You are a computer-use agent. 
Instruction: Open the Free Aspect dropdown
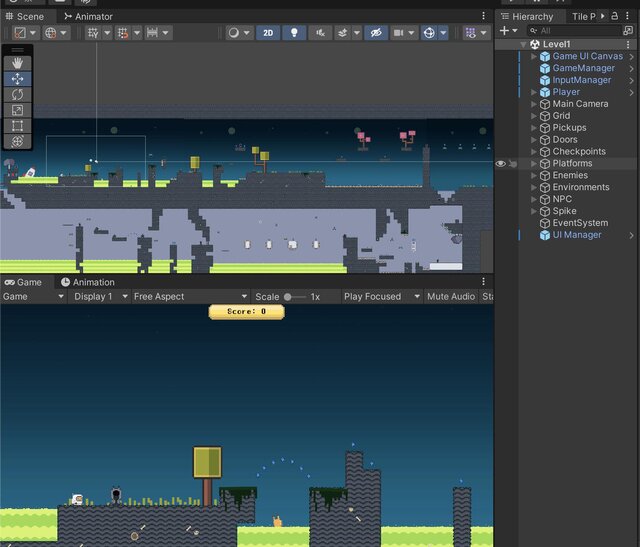click(x=190, y=296)
